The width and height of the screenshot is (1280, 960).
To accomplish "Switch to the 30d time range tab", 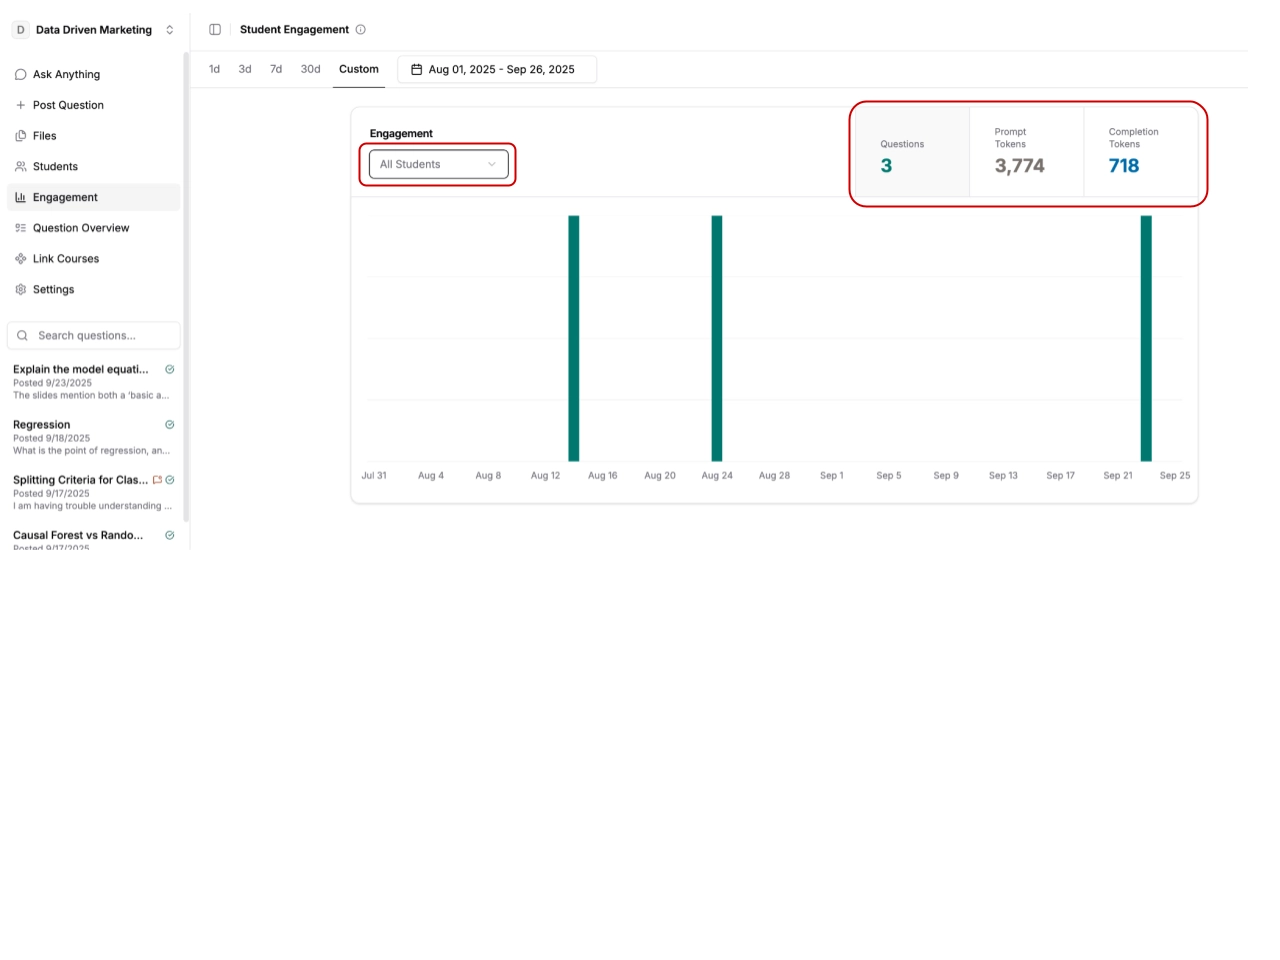I will pyautogui.click(x=310, y=70).
